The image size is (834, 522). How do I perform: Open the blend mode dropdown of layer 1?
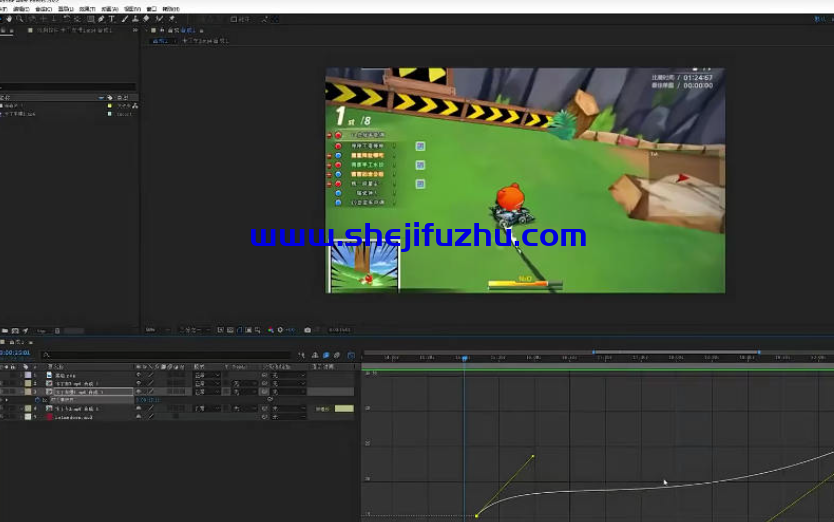[x=207, y=376]
